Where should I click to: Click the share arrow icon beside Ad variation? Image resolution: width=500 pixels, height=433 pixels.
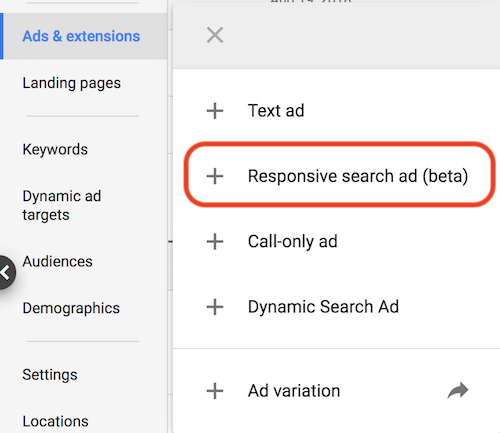point(458,390)
